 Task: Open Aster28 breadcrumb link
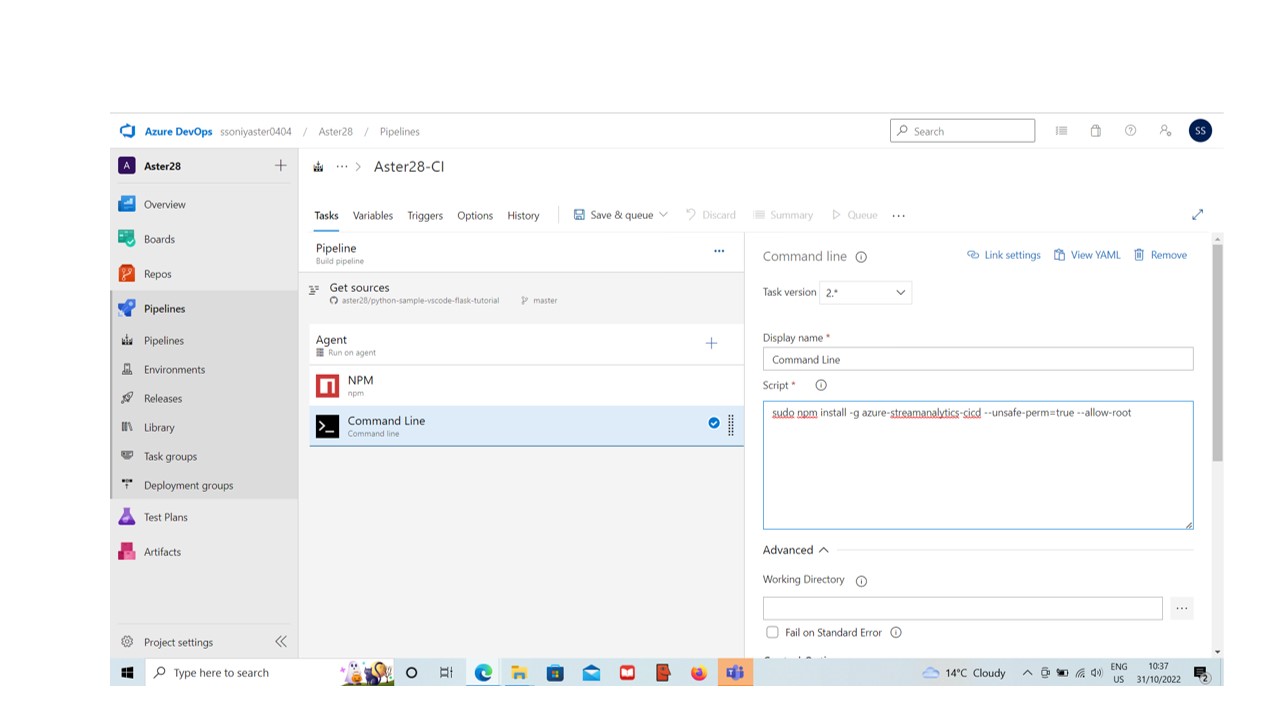336,131
